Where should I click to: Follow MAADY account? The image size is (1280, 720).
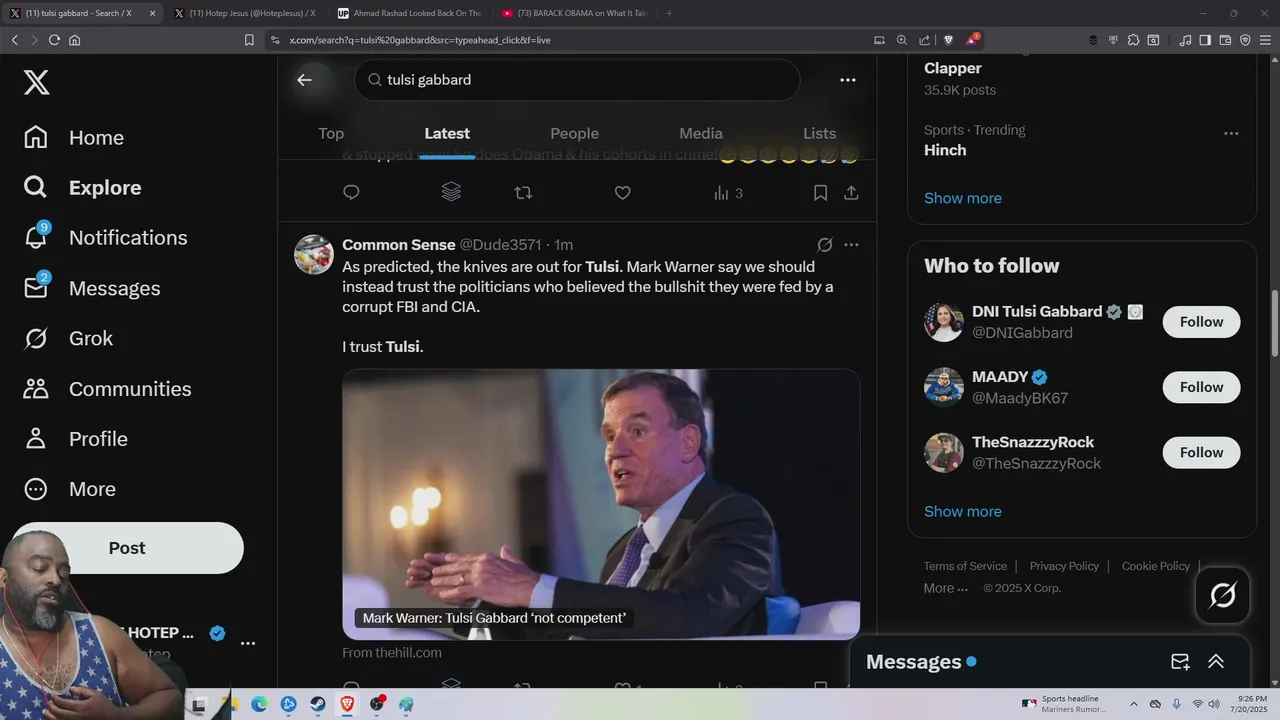[x=1201, y=387]
